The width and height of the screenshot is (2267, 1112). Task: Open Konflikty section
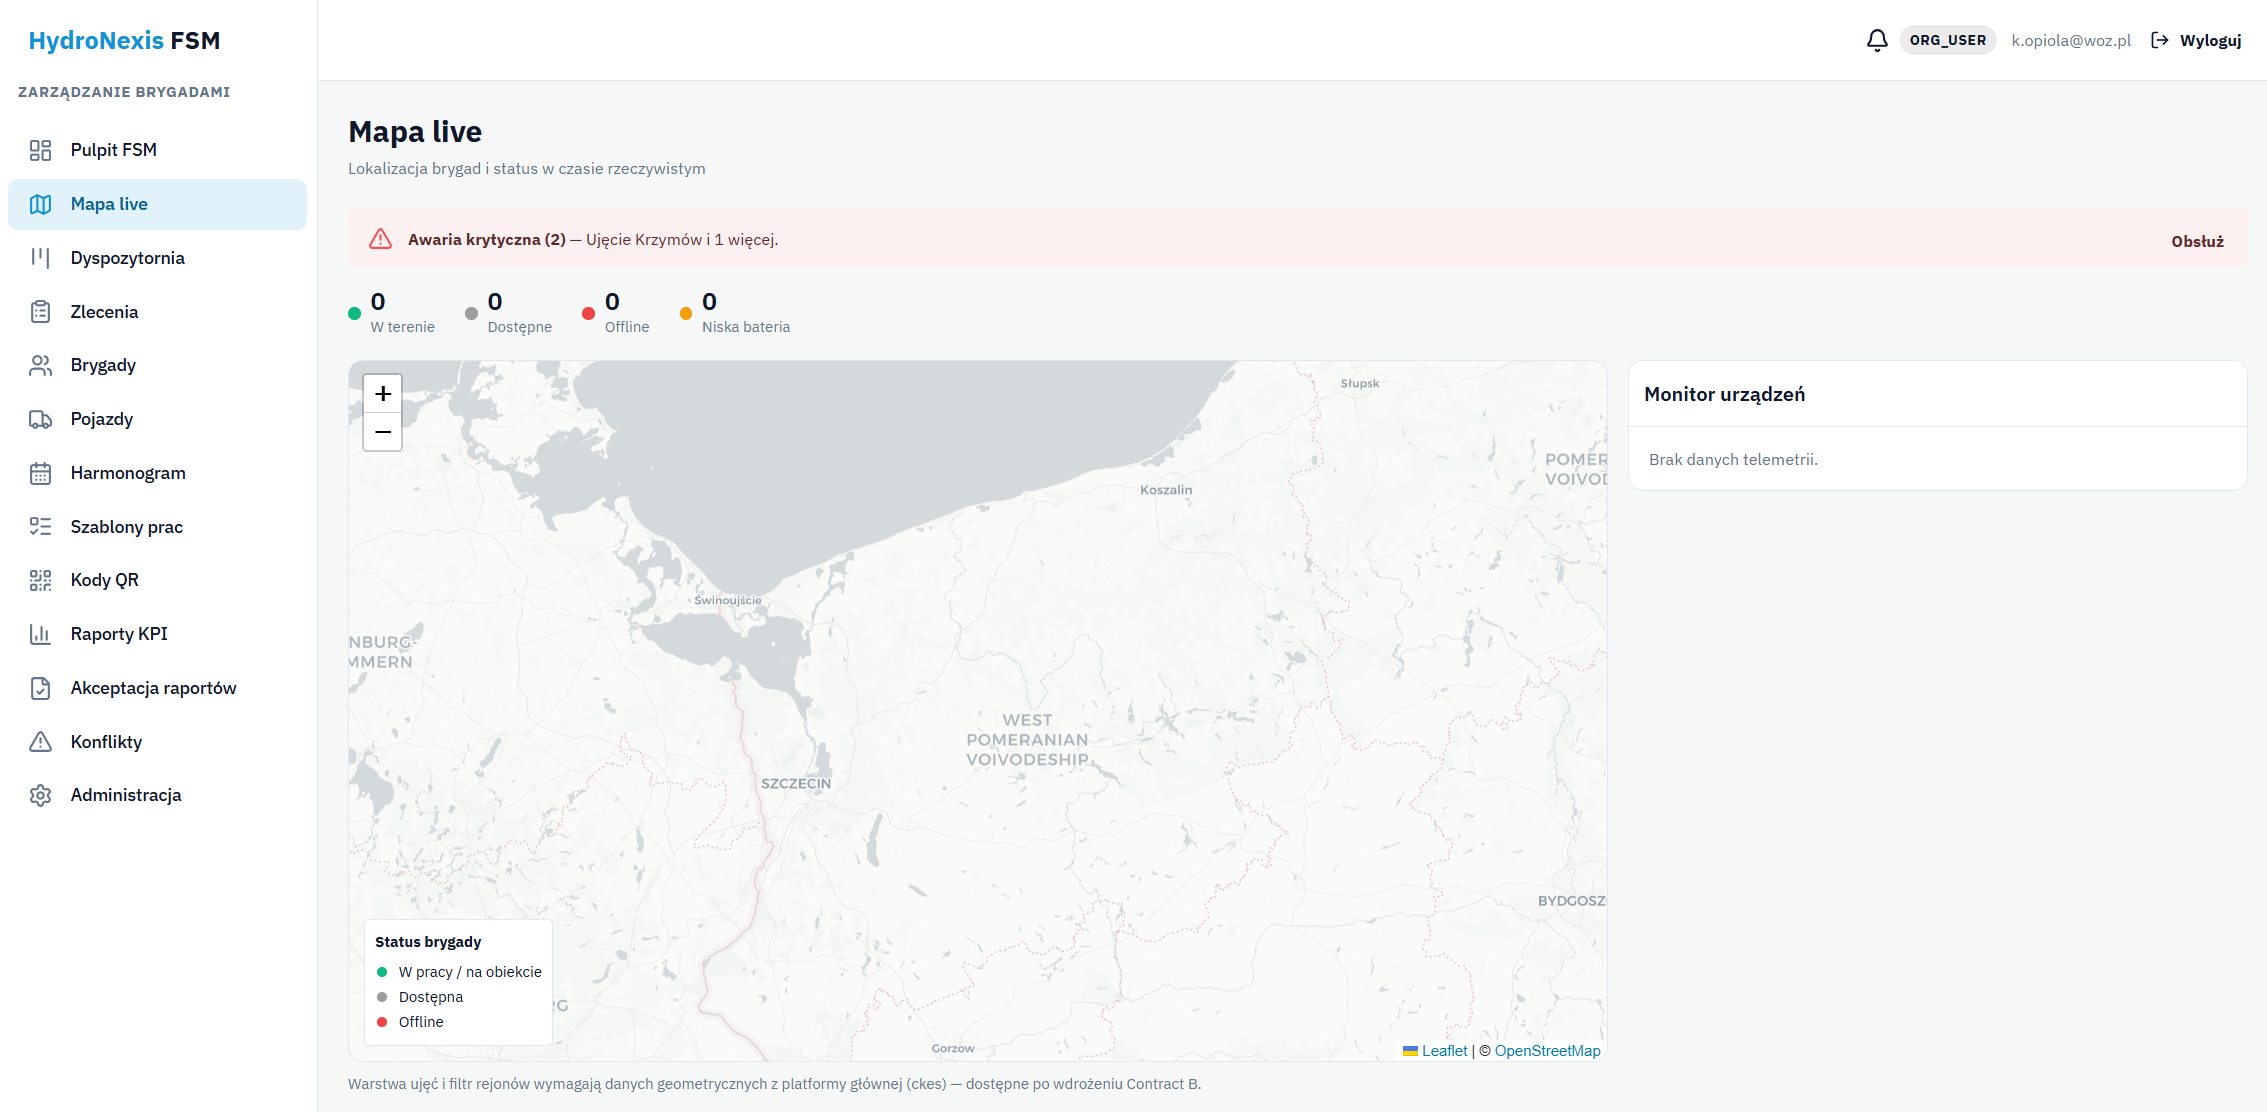point(157,742)
